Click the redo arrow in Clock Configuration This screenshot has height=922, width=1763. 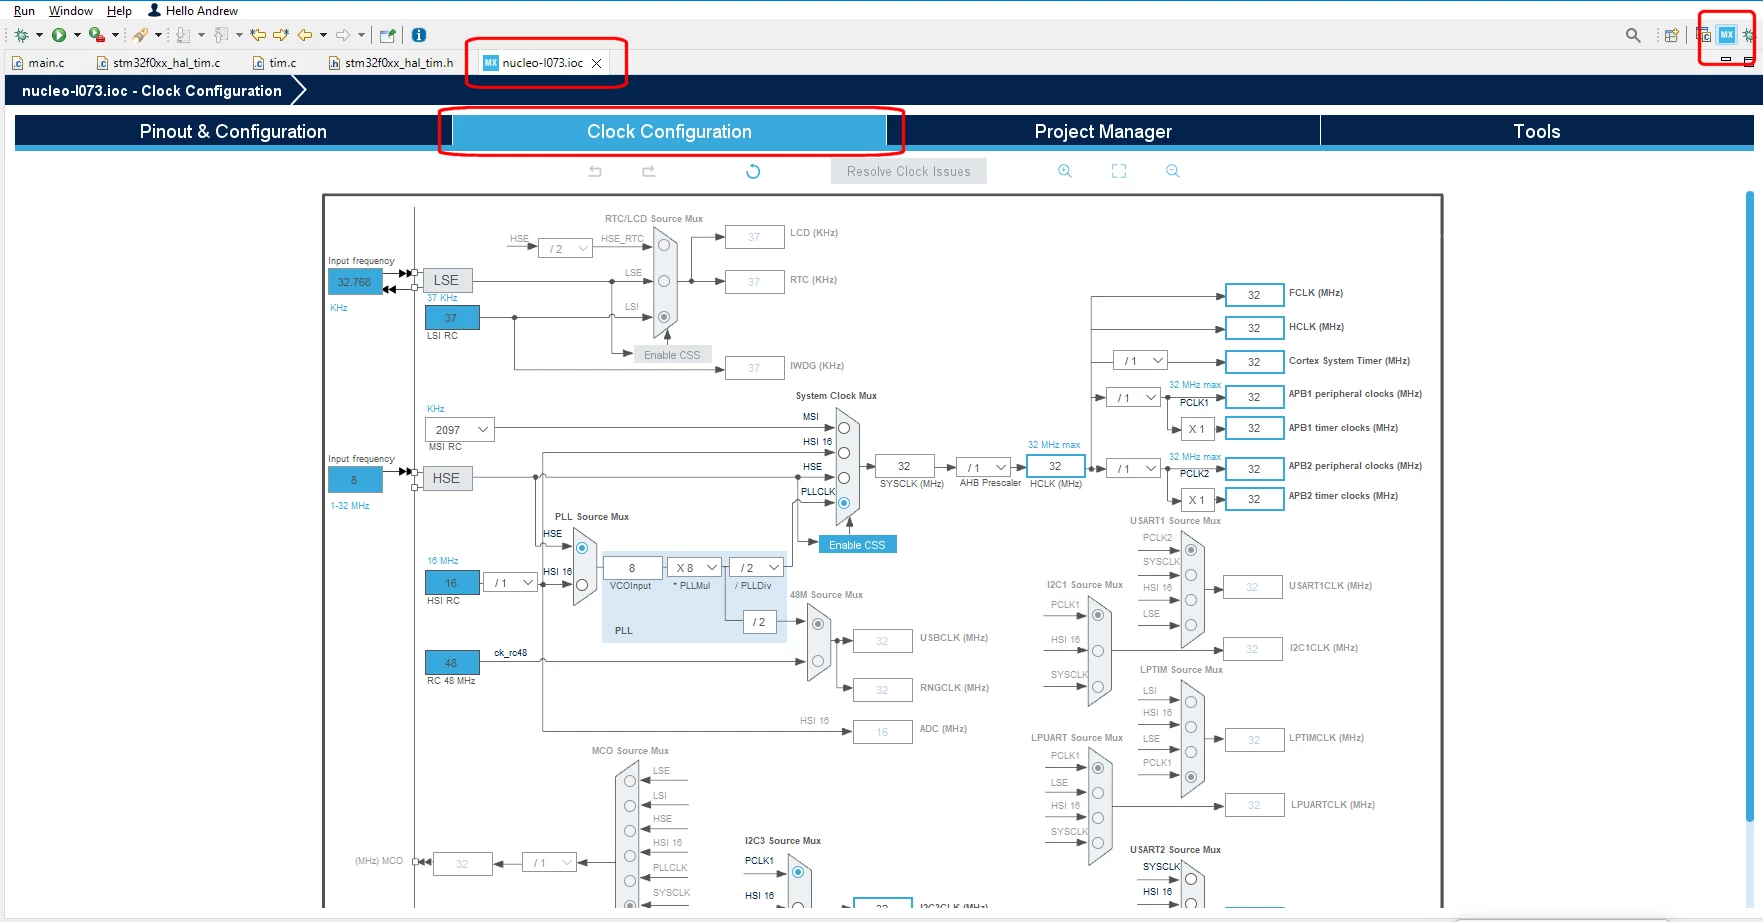pos(648,171)
